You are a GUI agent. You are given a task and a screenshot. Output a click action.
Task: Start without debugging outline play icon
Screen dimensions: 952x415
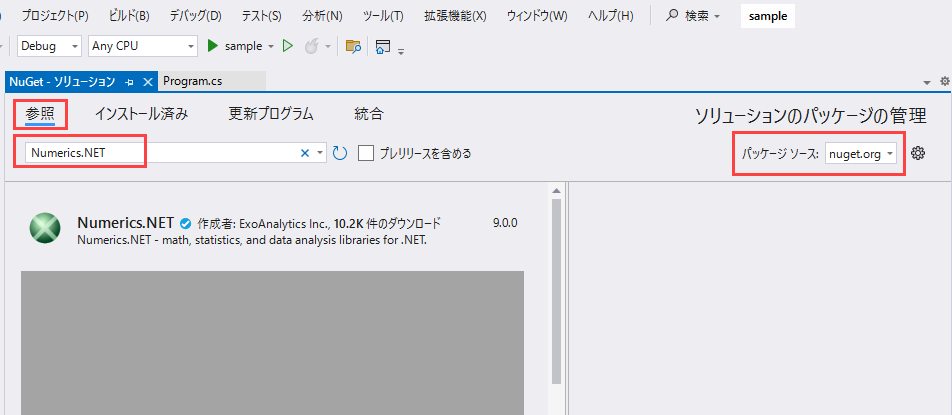click(x=288, y=46)
